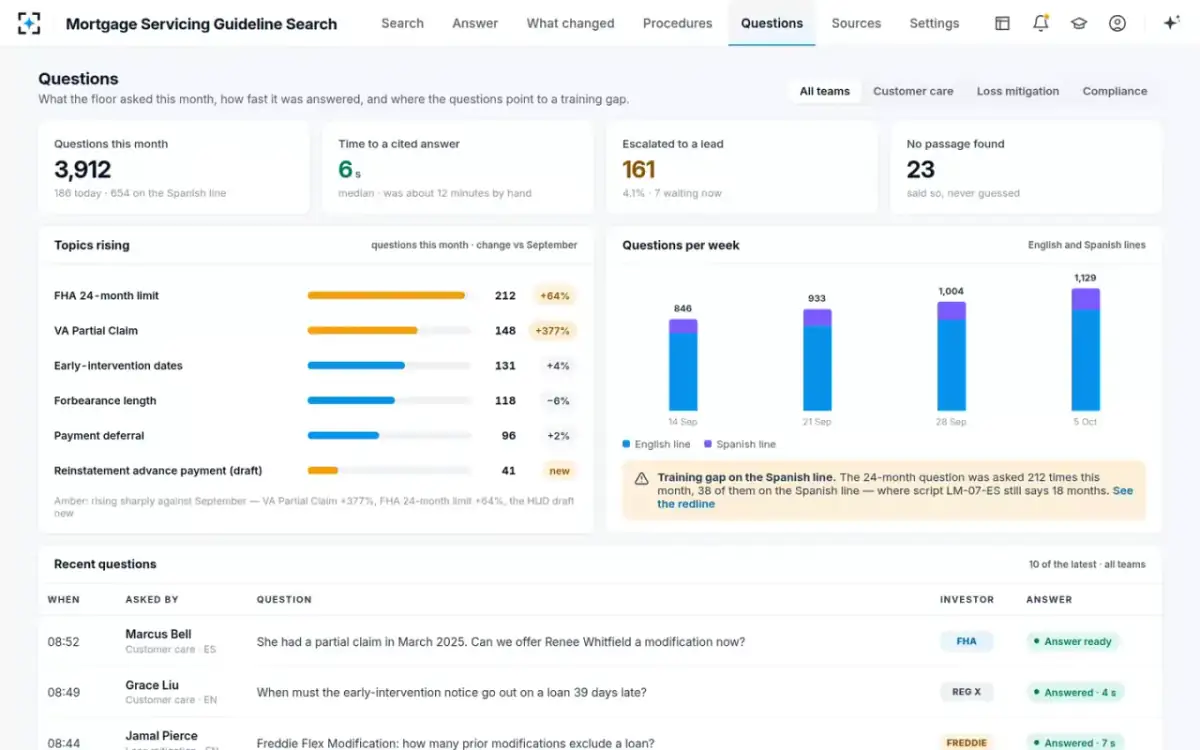Select the 5 Oct chart bar
The width and height of the screenshot is (1200, 750).
(1085, 349)
